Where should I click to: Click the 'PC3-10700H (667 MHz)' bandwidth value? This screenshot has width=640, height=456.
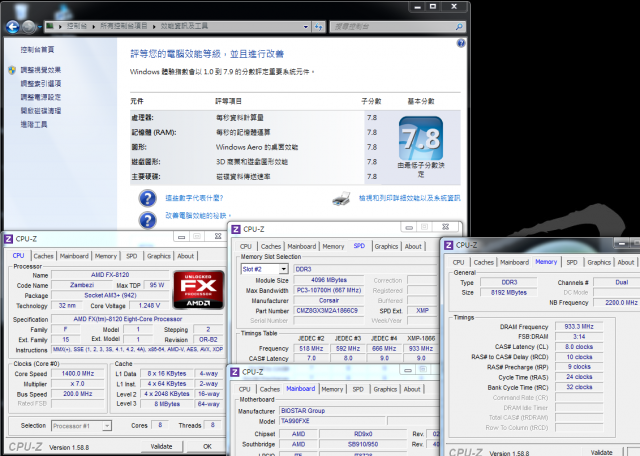coord(329,290)
